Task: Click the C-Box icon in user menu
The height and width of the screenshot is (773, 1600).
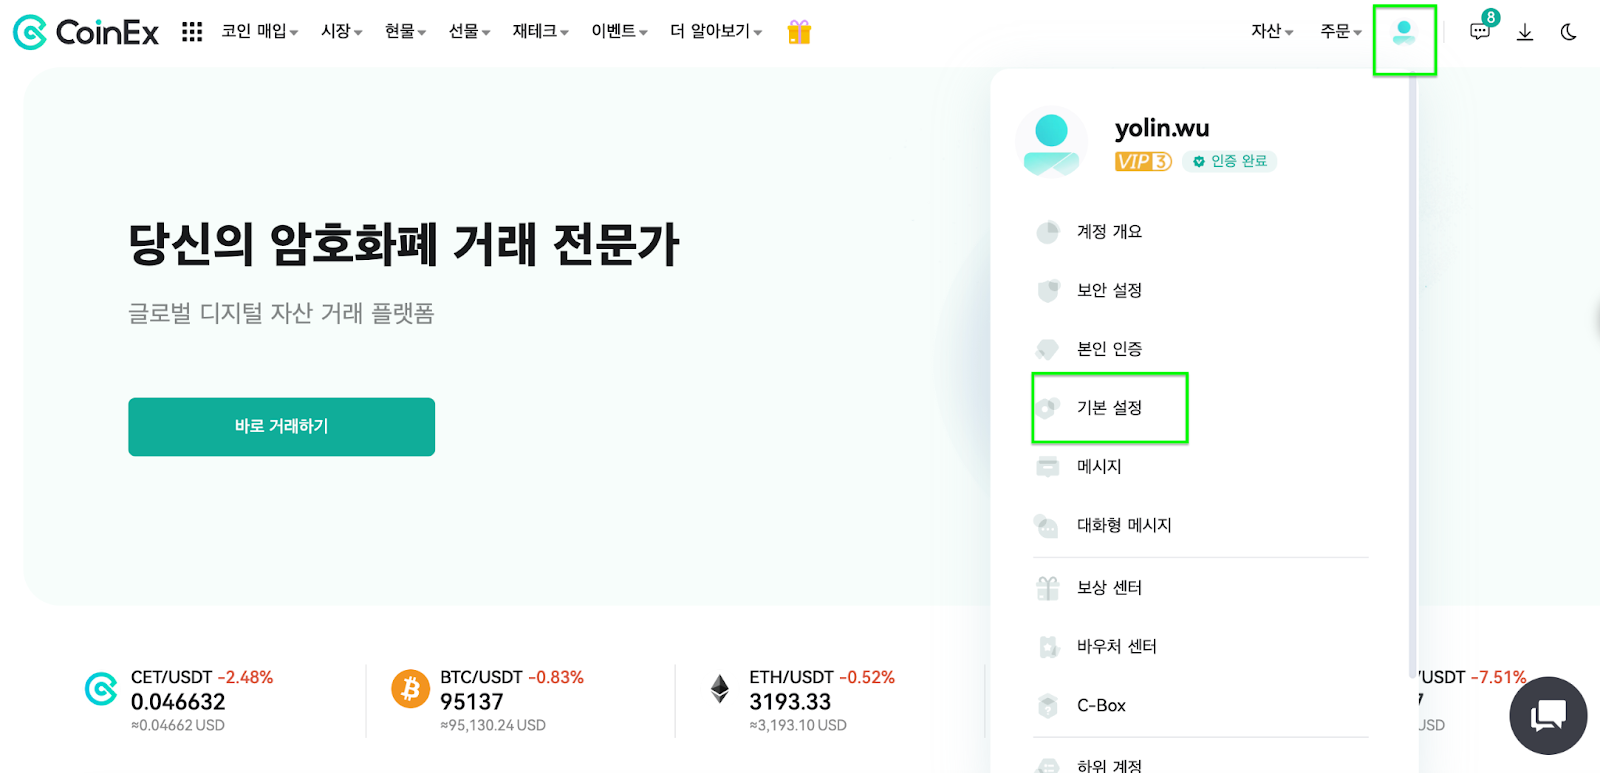Action: point(1048,705)
